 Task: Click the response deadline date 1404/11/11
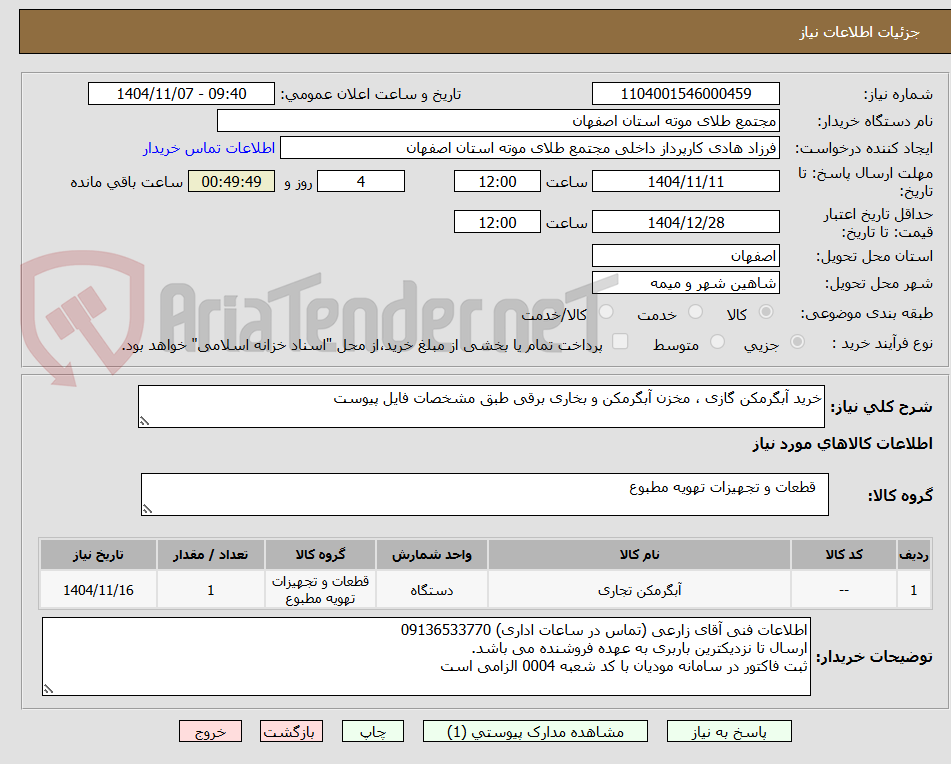[x=685, y=181]
